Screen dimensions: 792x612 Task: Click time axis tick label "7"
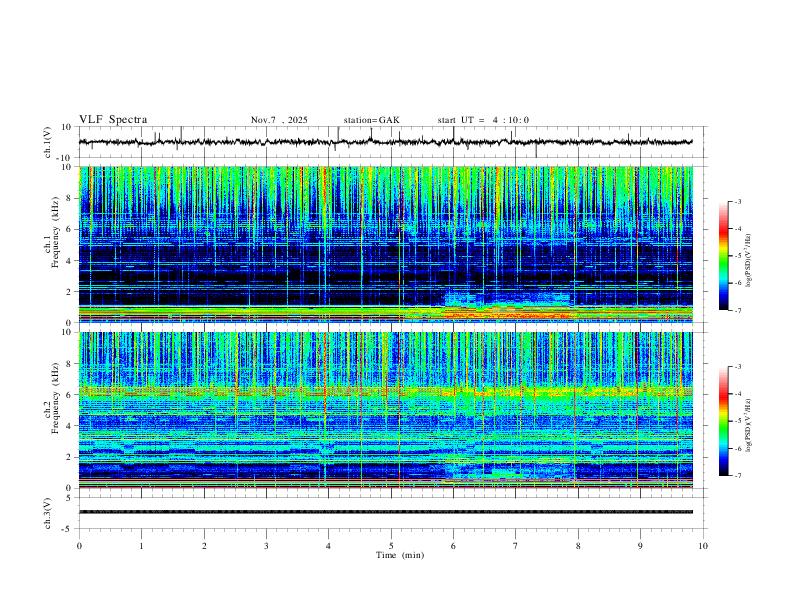[x=516, y=546]
